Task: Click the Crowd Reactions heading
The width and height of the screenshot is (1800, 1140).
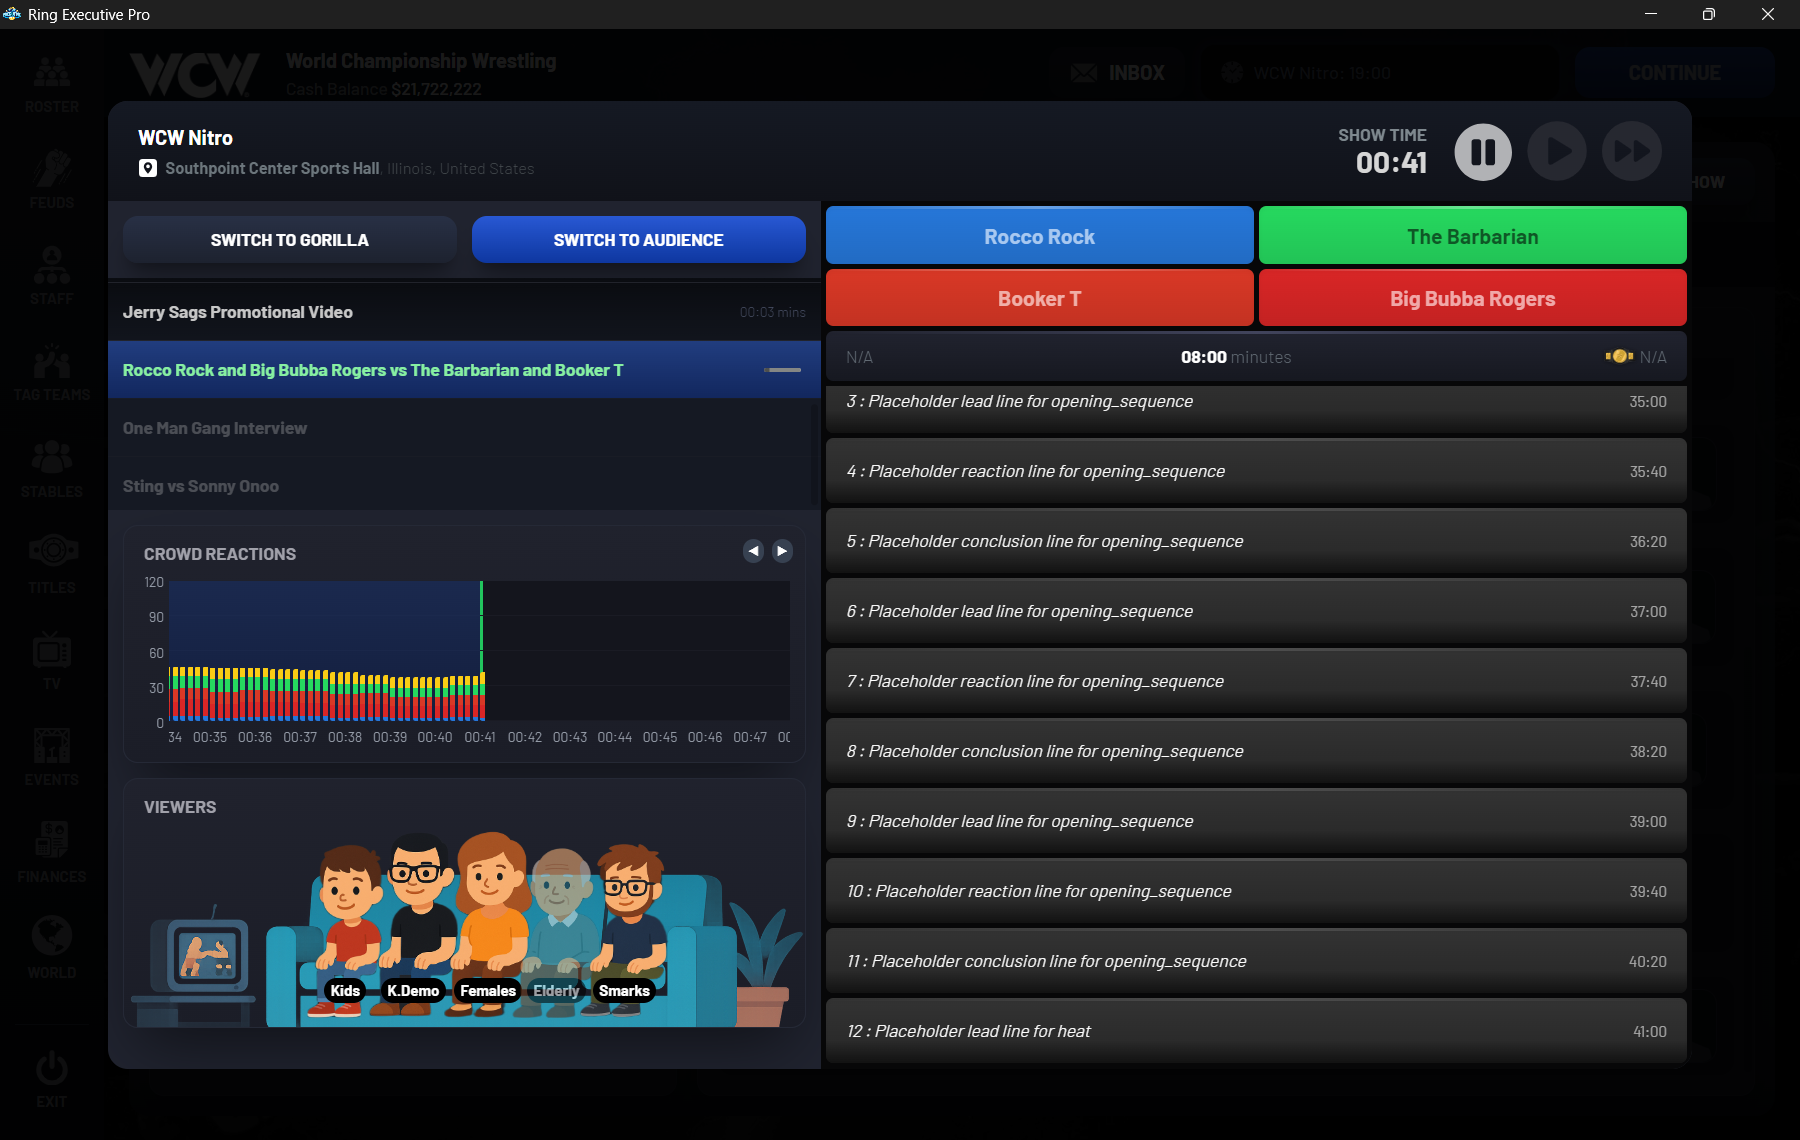Action: 220,554
